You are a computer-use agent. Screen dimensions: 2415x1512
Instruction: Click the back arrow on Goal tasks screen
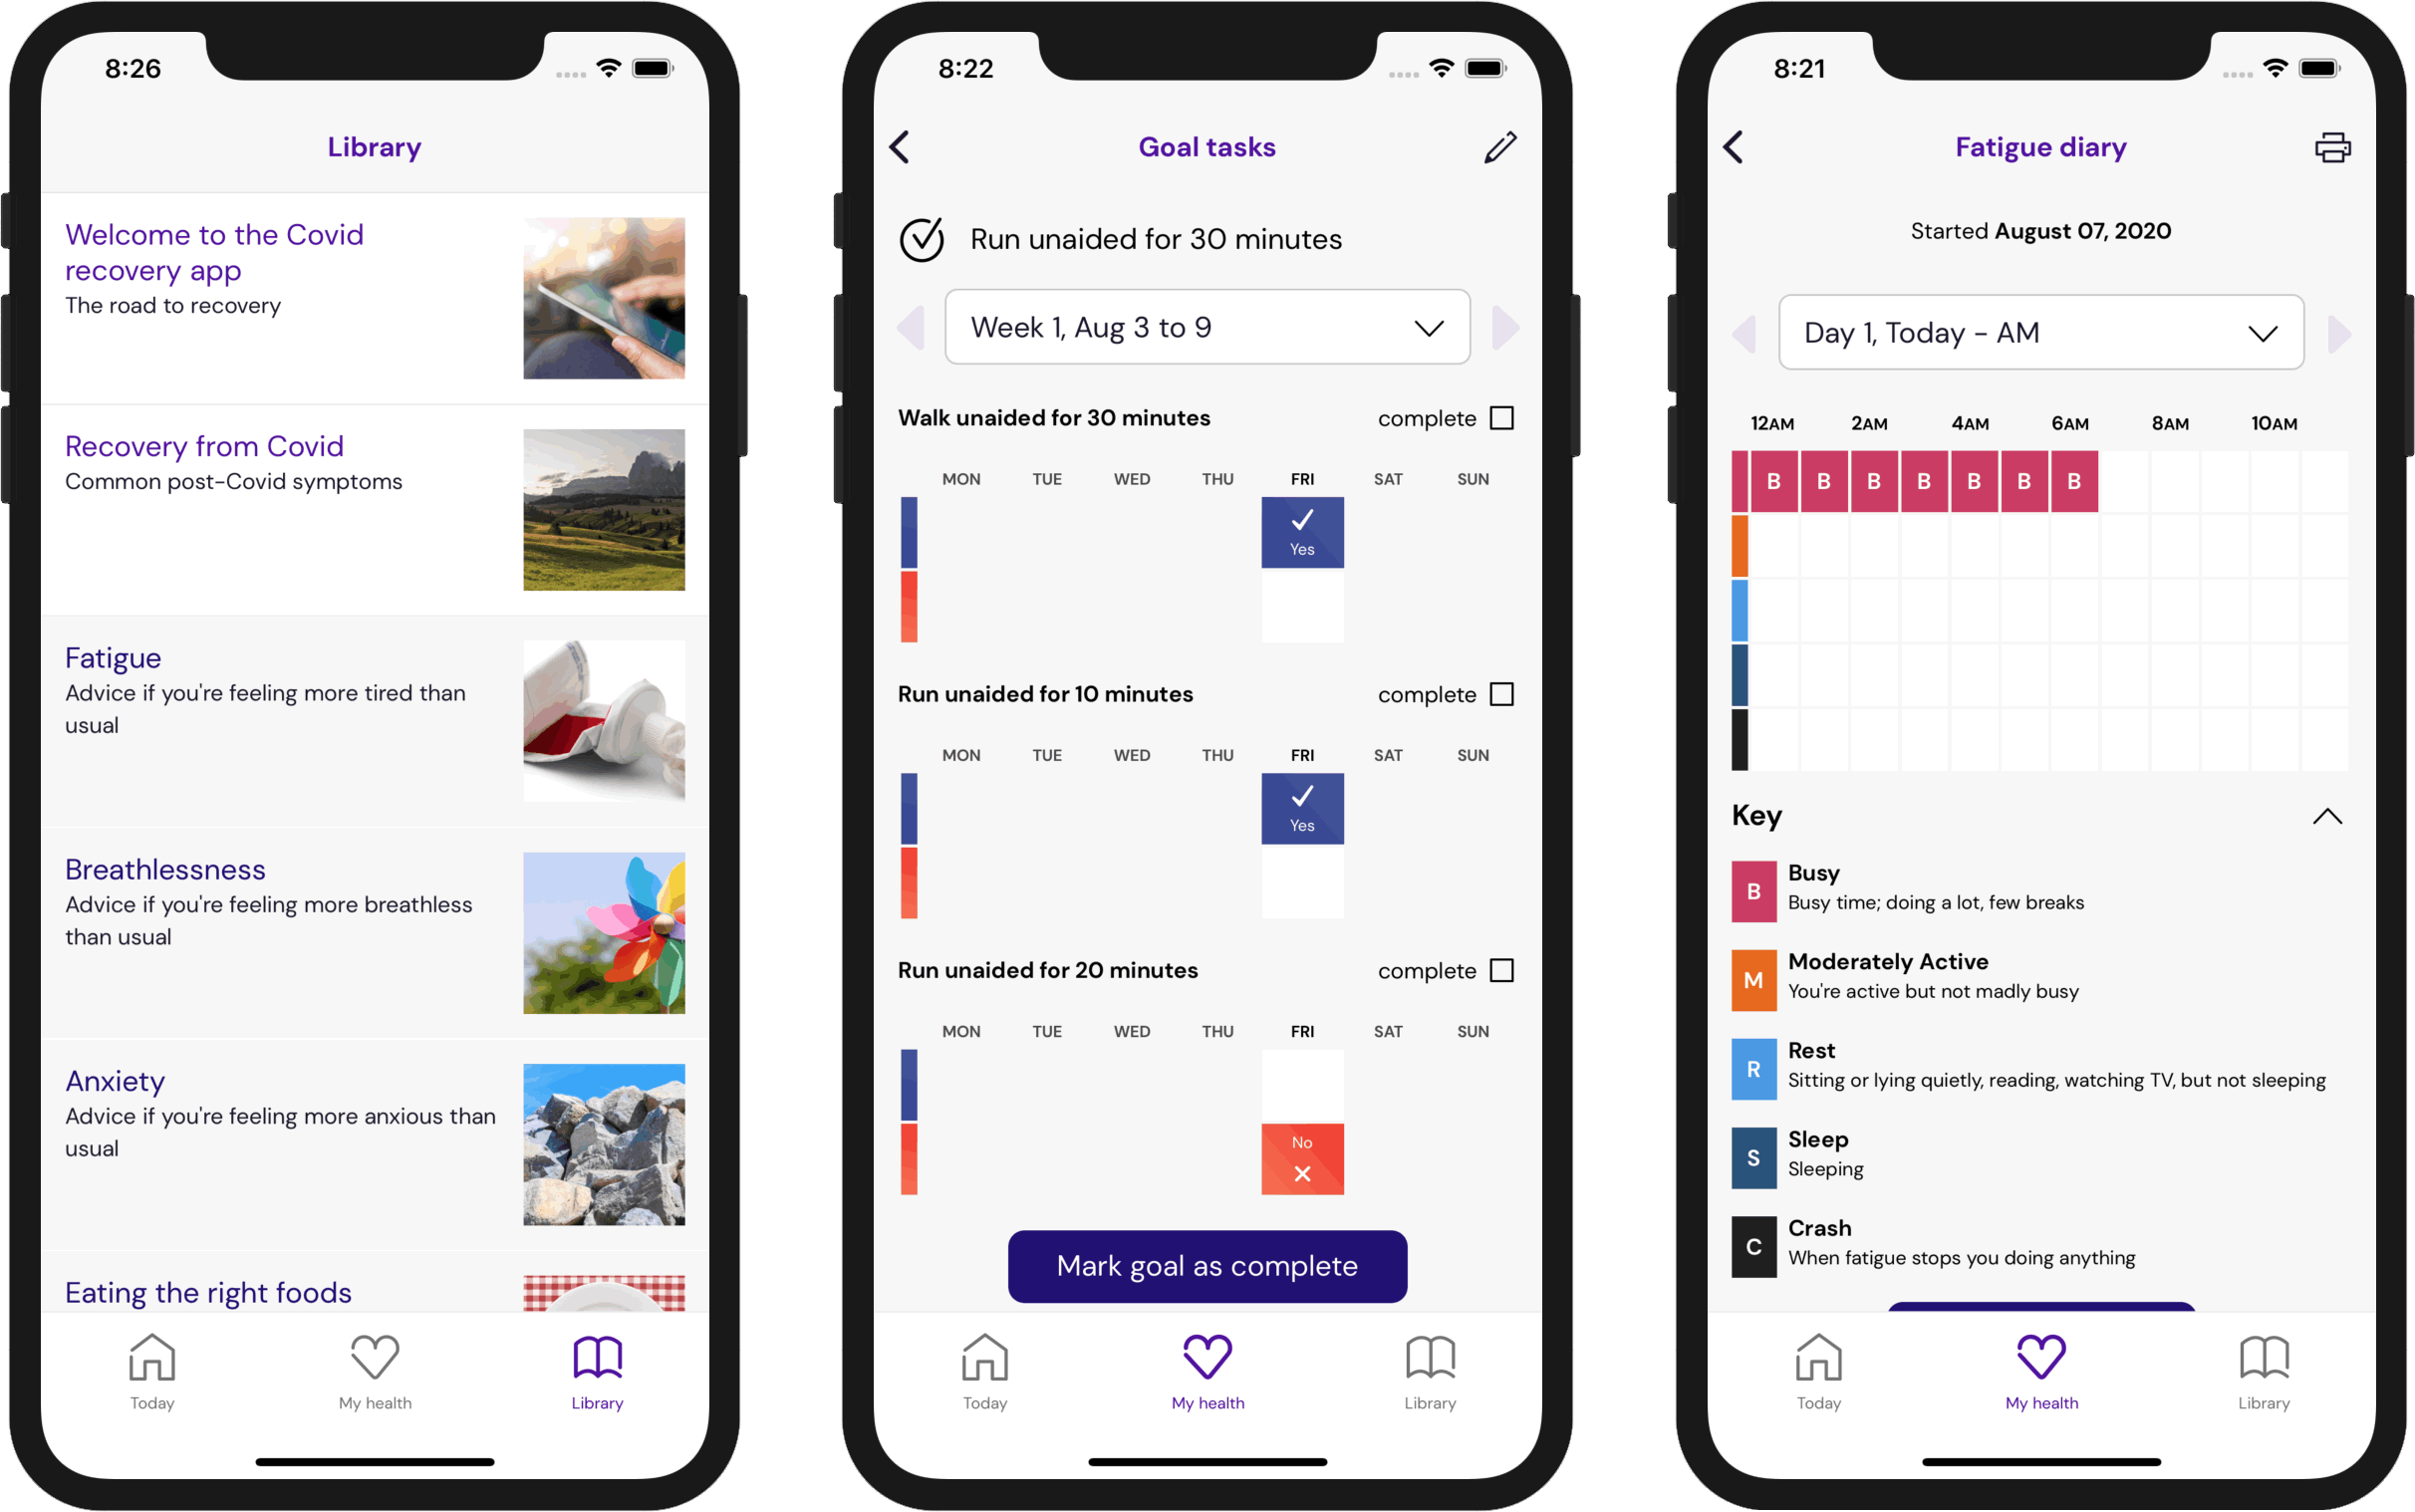[x=898, y=144]
